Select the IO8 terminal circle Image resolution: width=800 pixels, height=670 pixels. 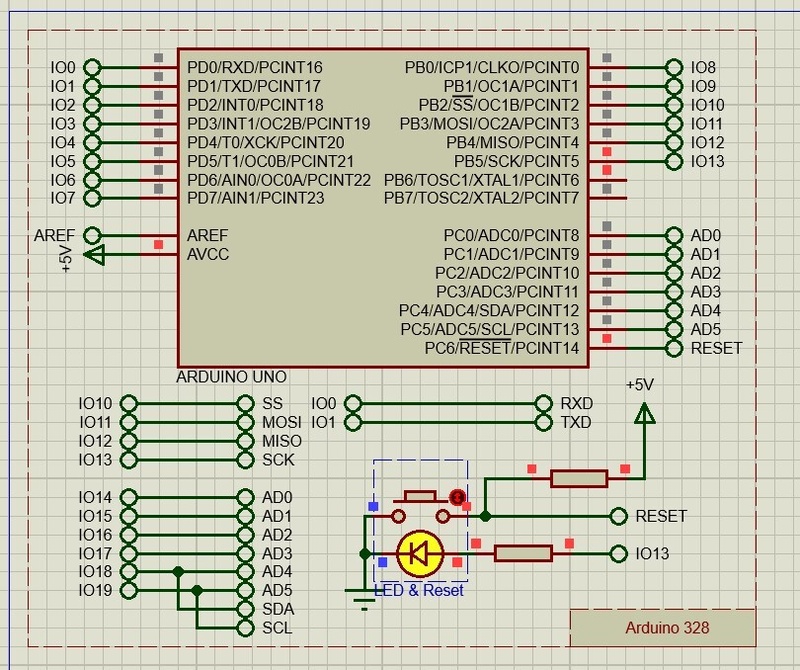pyautogui.click(x=674, y=67)
